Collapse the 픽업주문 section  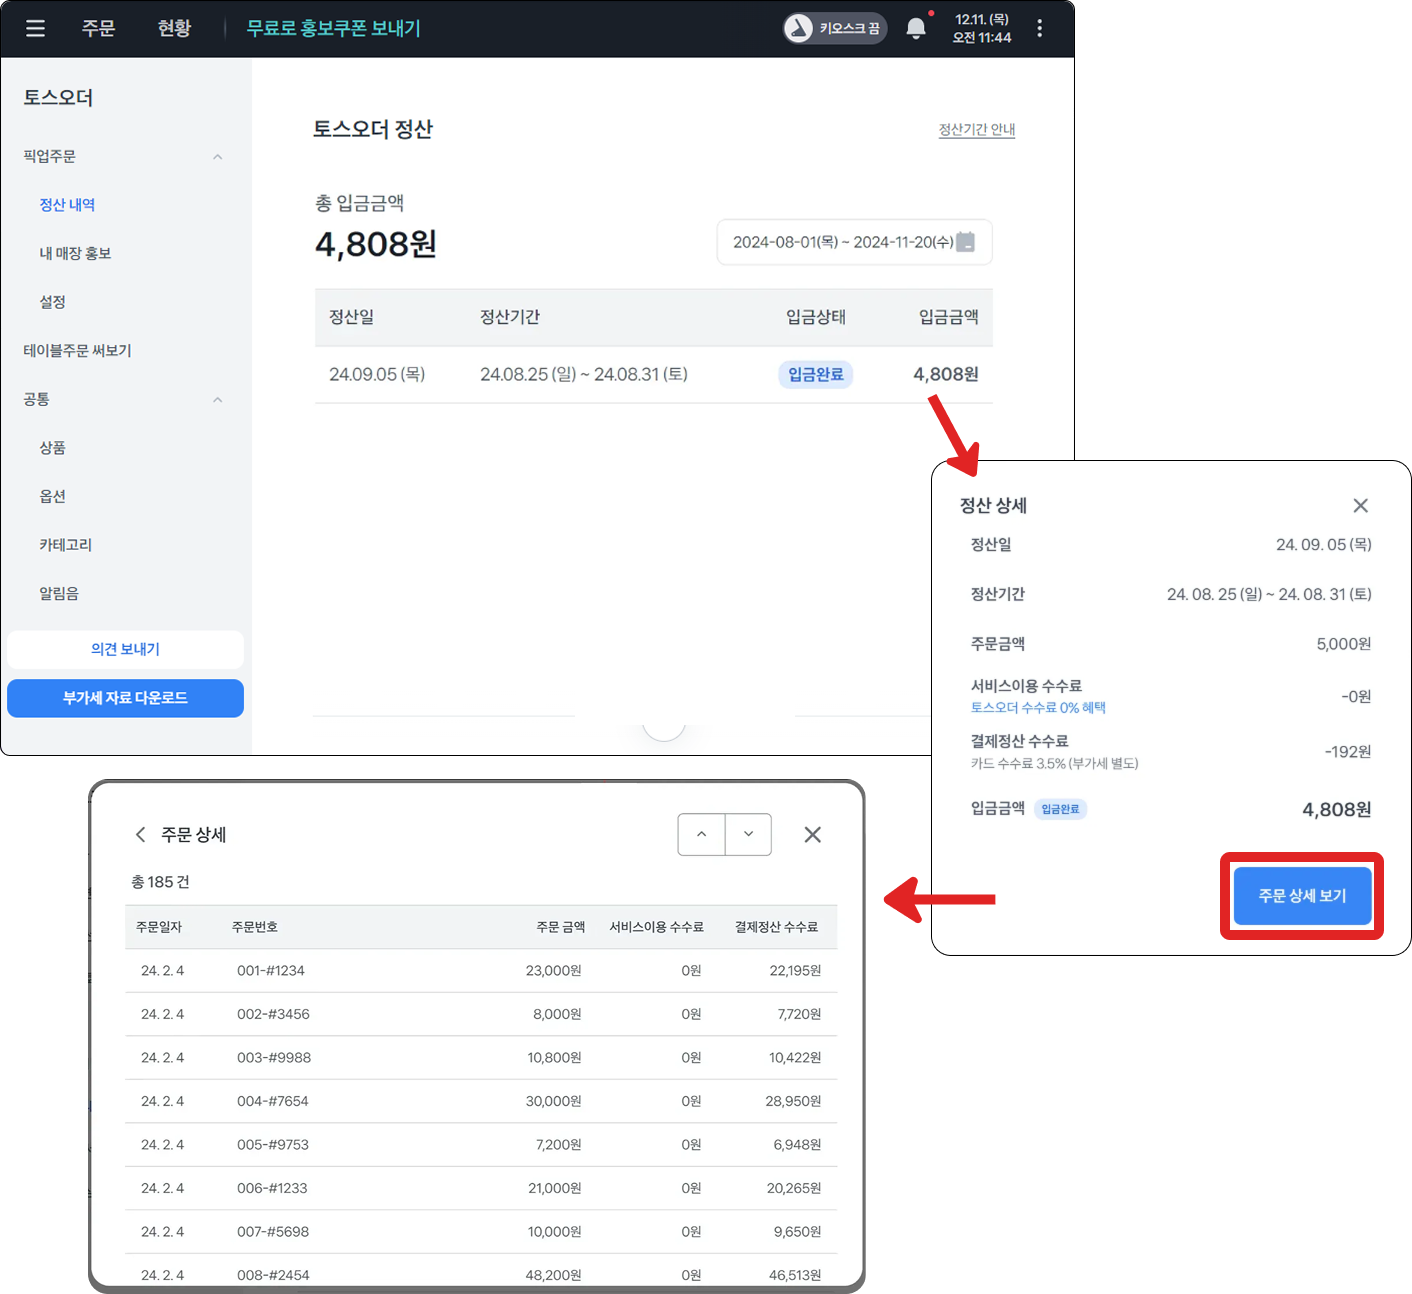click(217, 157)
